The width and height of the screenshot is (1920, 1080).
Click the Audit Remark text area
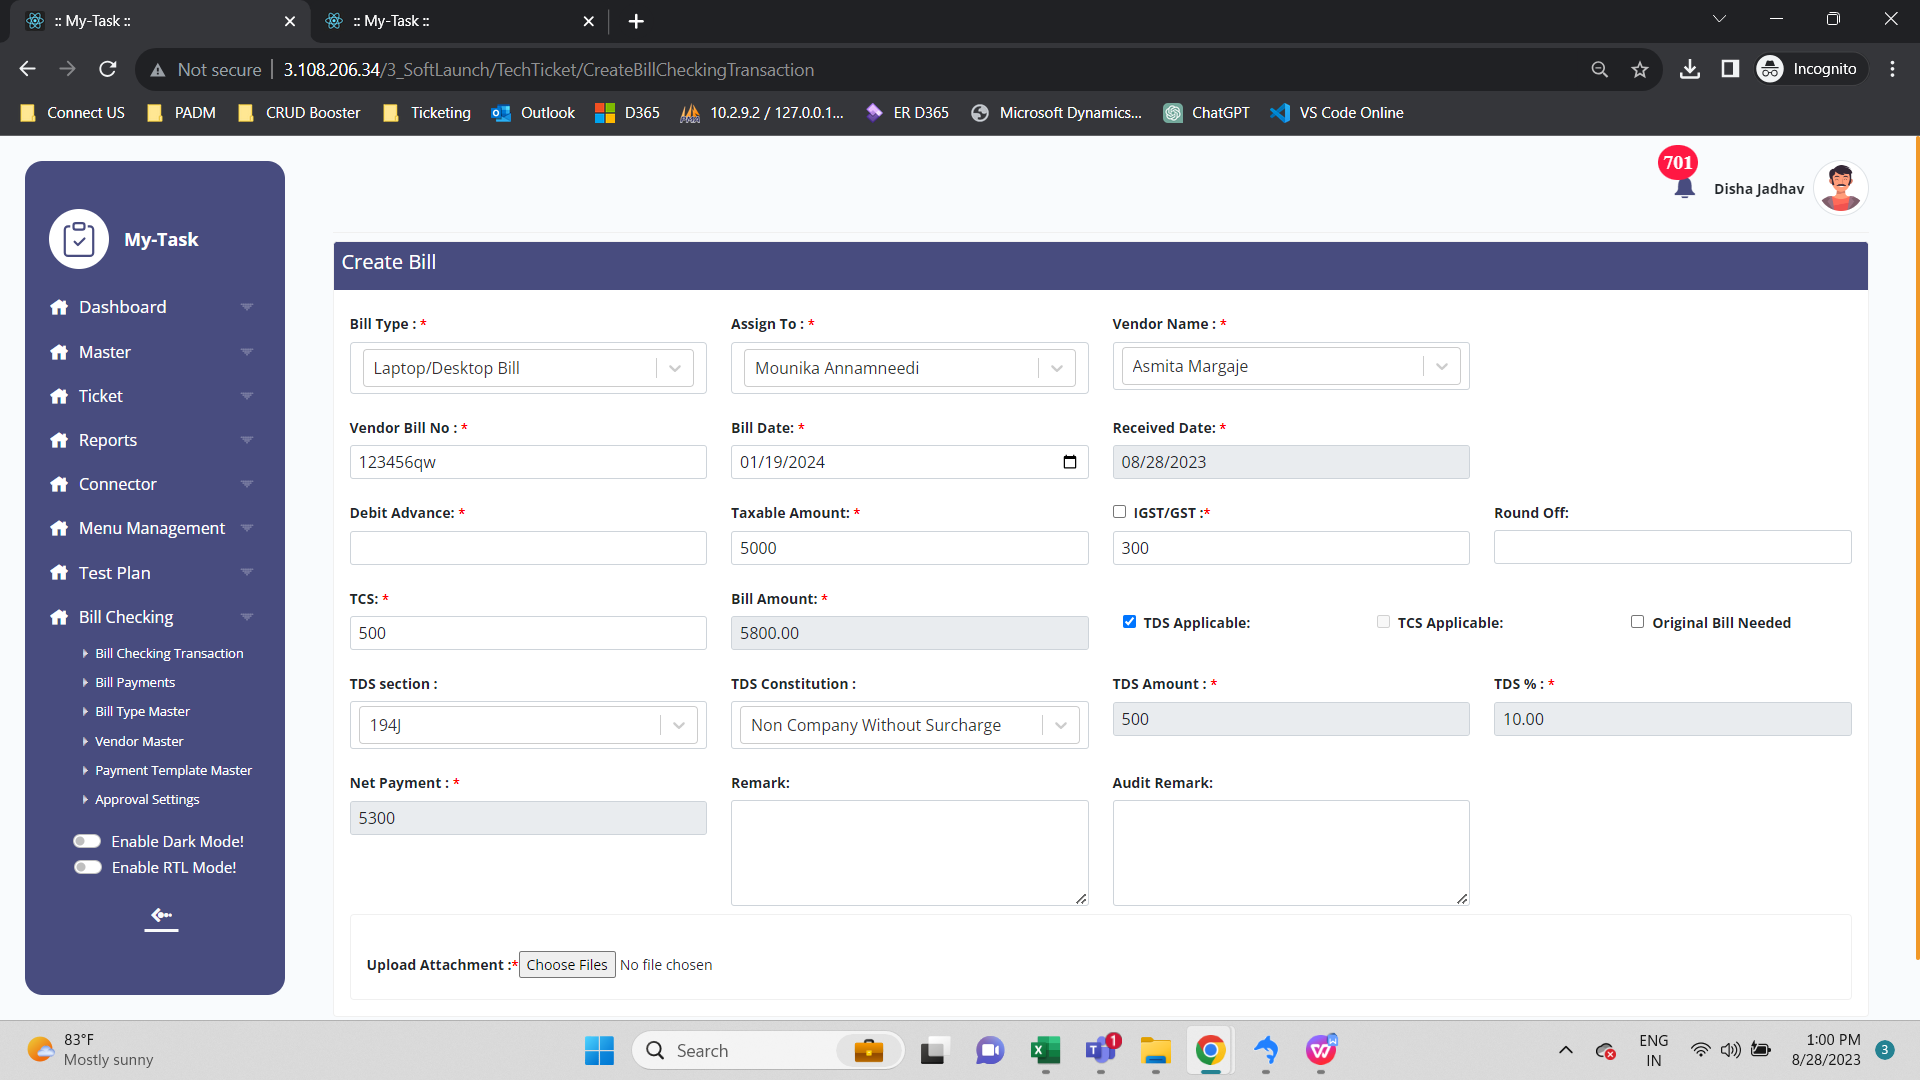click(1291, 853)
